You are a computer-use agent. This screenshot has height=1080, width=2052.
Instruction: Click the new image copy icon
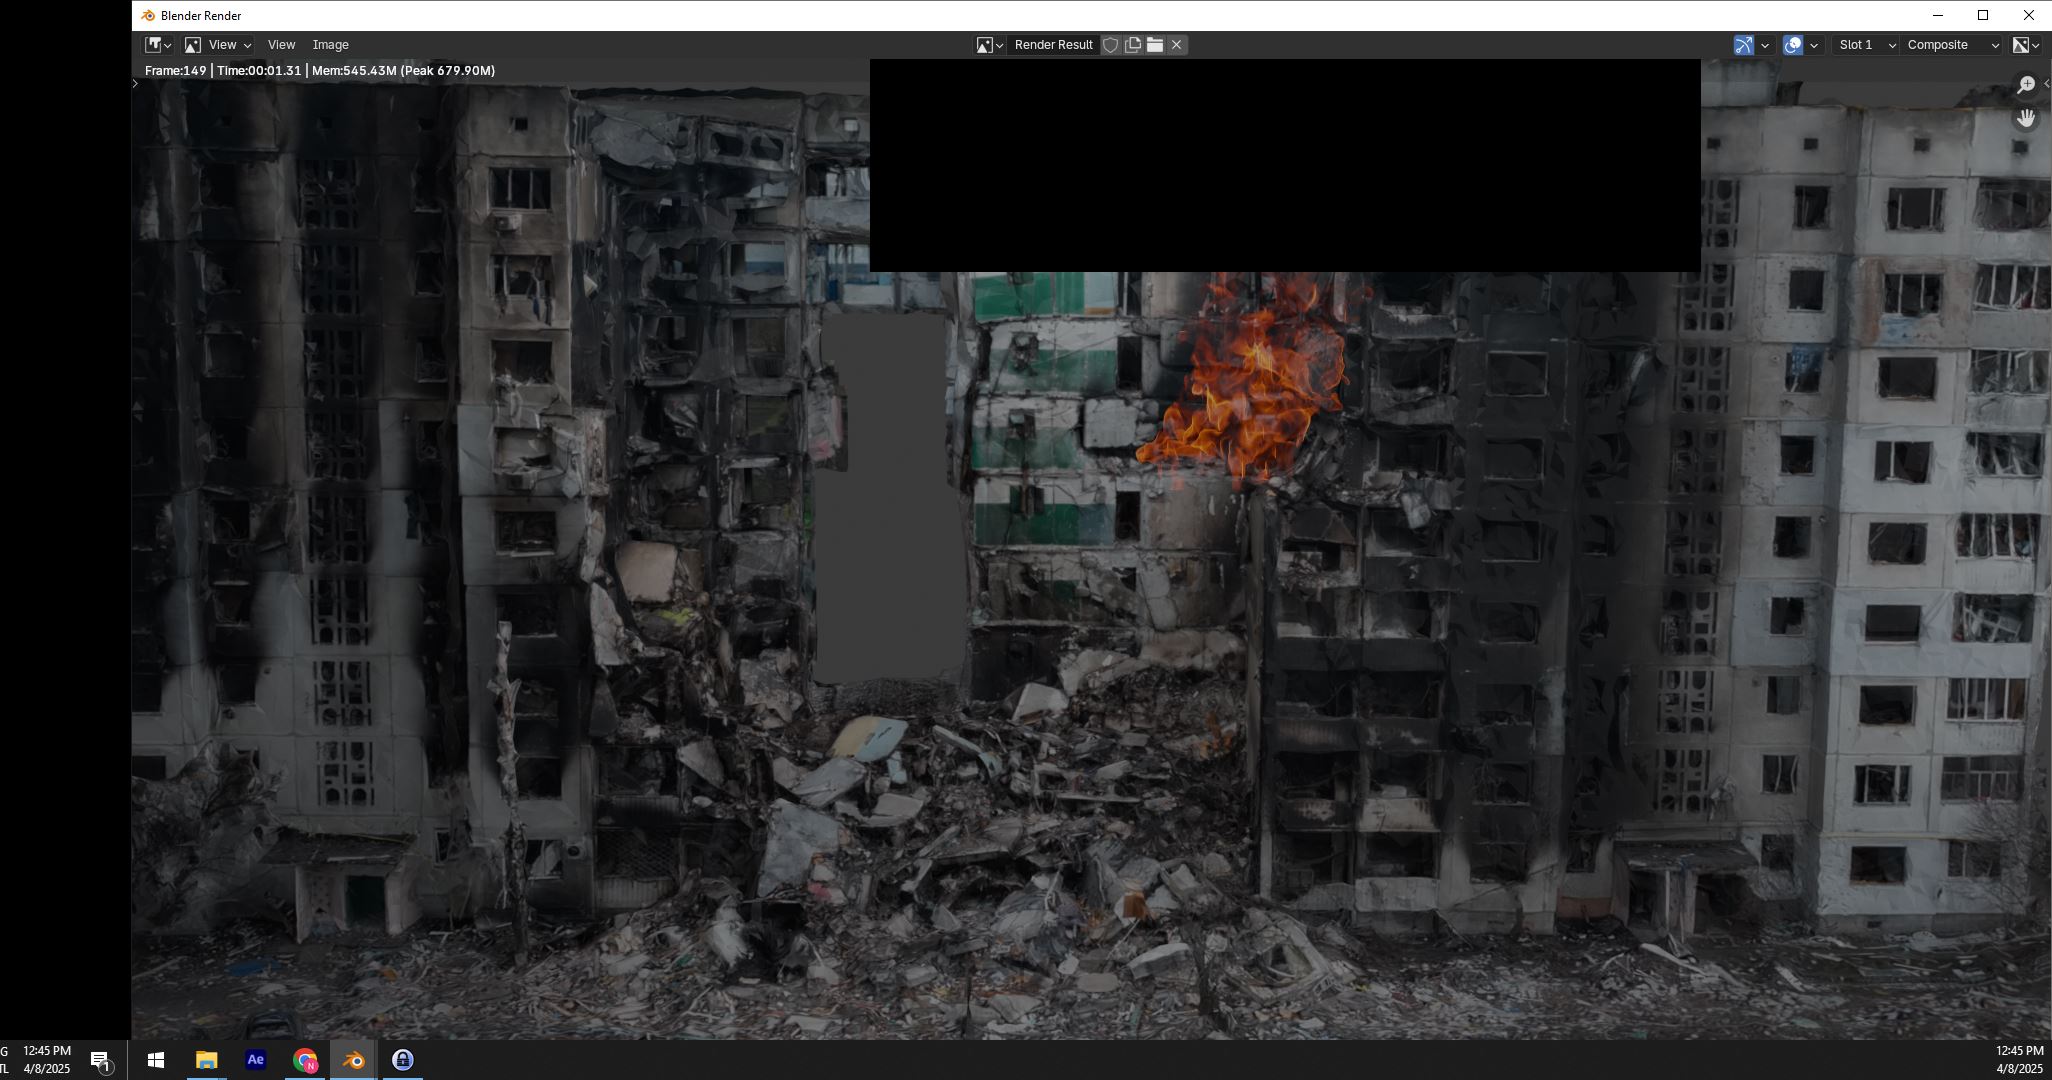[x=1133, y=45]
